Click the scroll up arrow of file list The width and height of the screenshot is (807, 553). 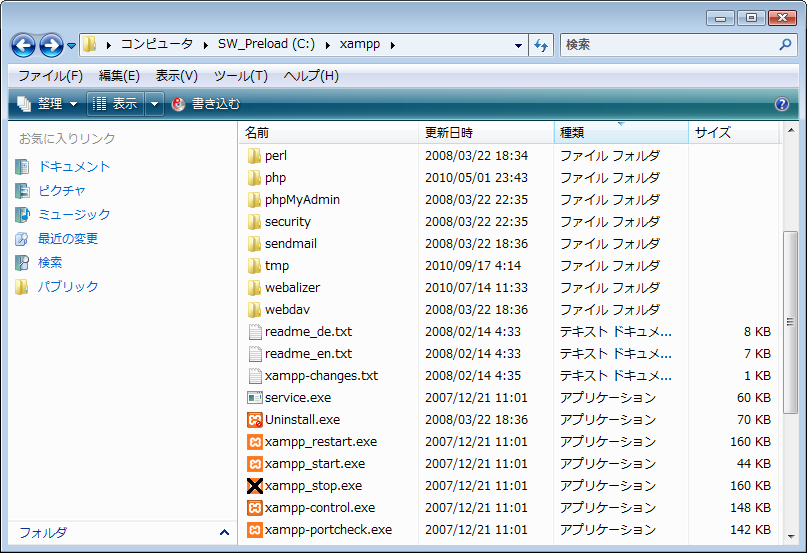(x=791, y=131)
